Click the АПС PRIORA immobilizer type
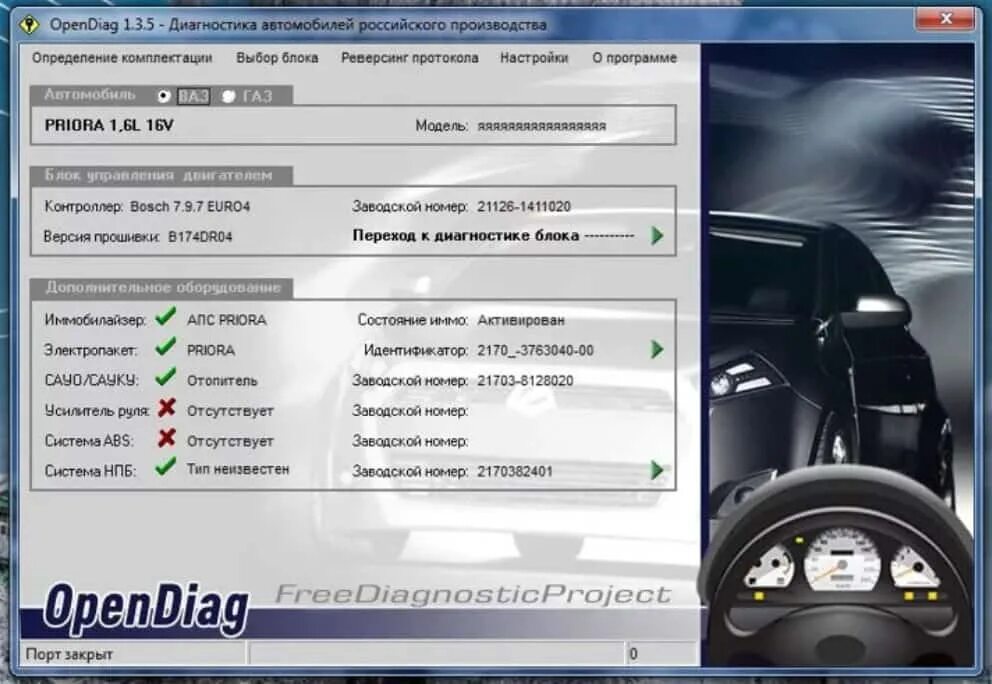Screen dimensions: 992x684 (226, 320)
